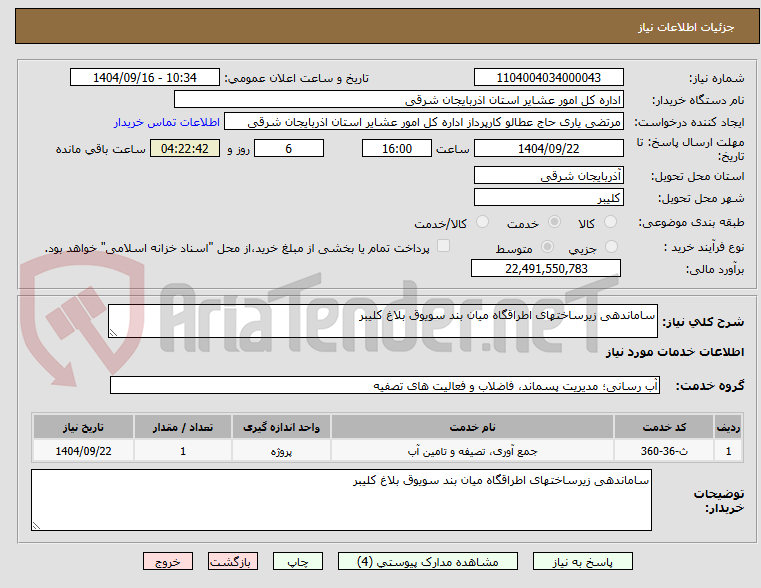Click the چاپ print button
This screenshot has height=588, width=761.
coord(298,561)
